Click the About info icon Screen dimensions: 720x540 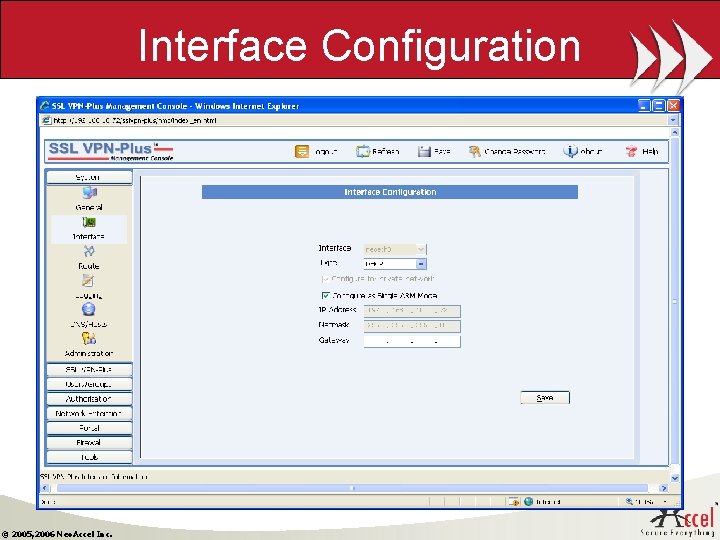pos(570,151)
